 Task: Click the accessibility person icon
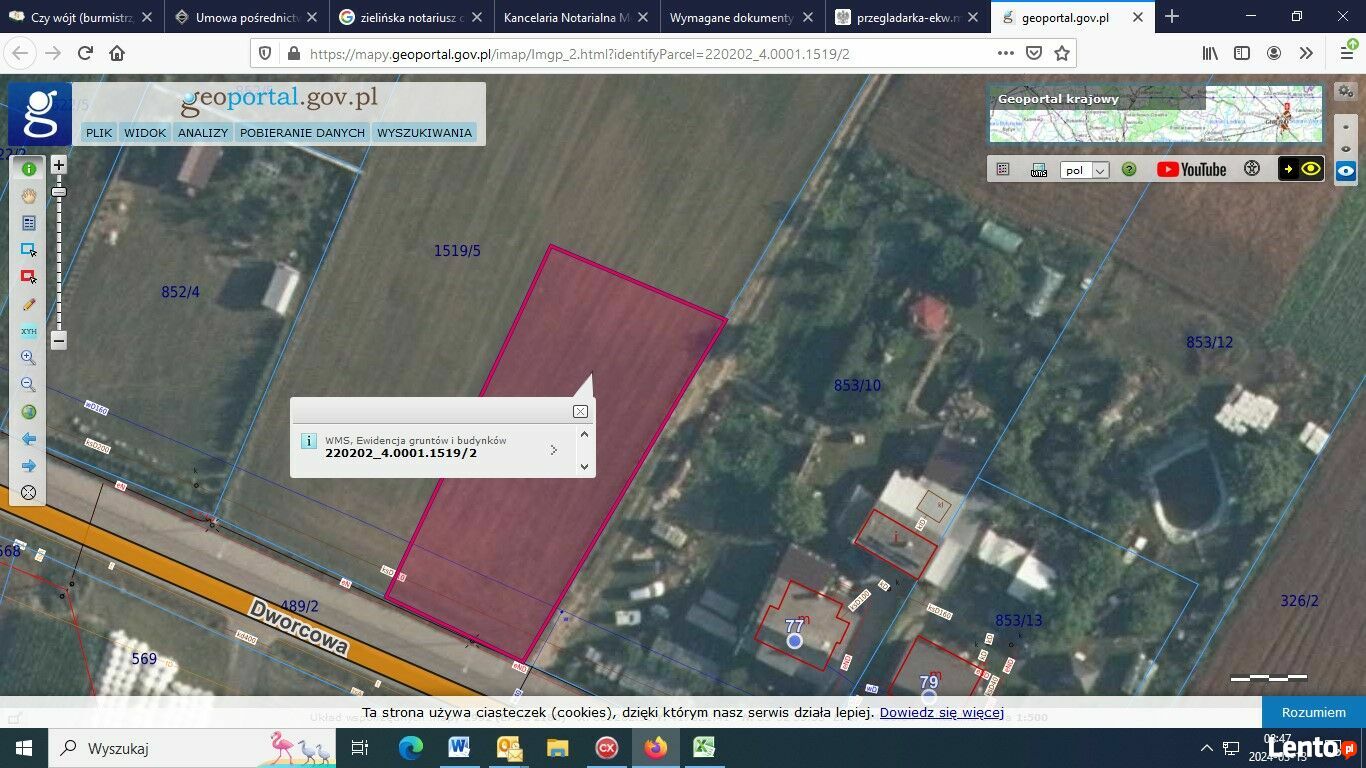tap(1251, 168)
